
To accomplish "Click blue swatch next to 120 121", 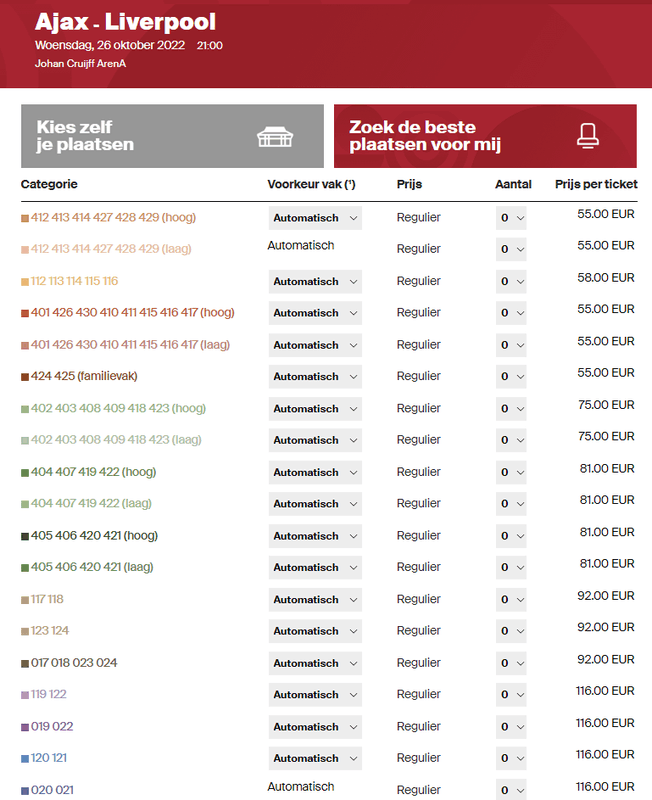I will 24,759.
